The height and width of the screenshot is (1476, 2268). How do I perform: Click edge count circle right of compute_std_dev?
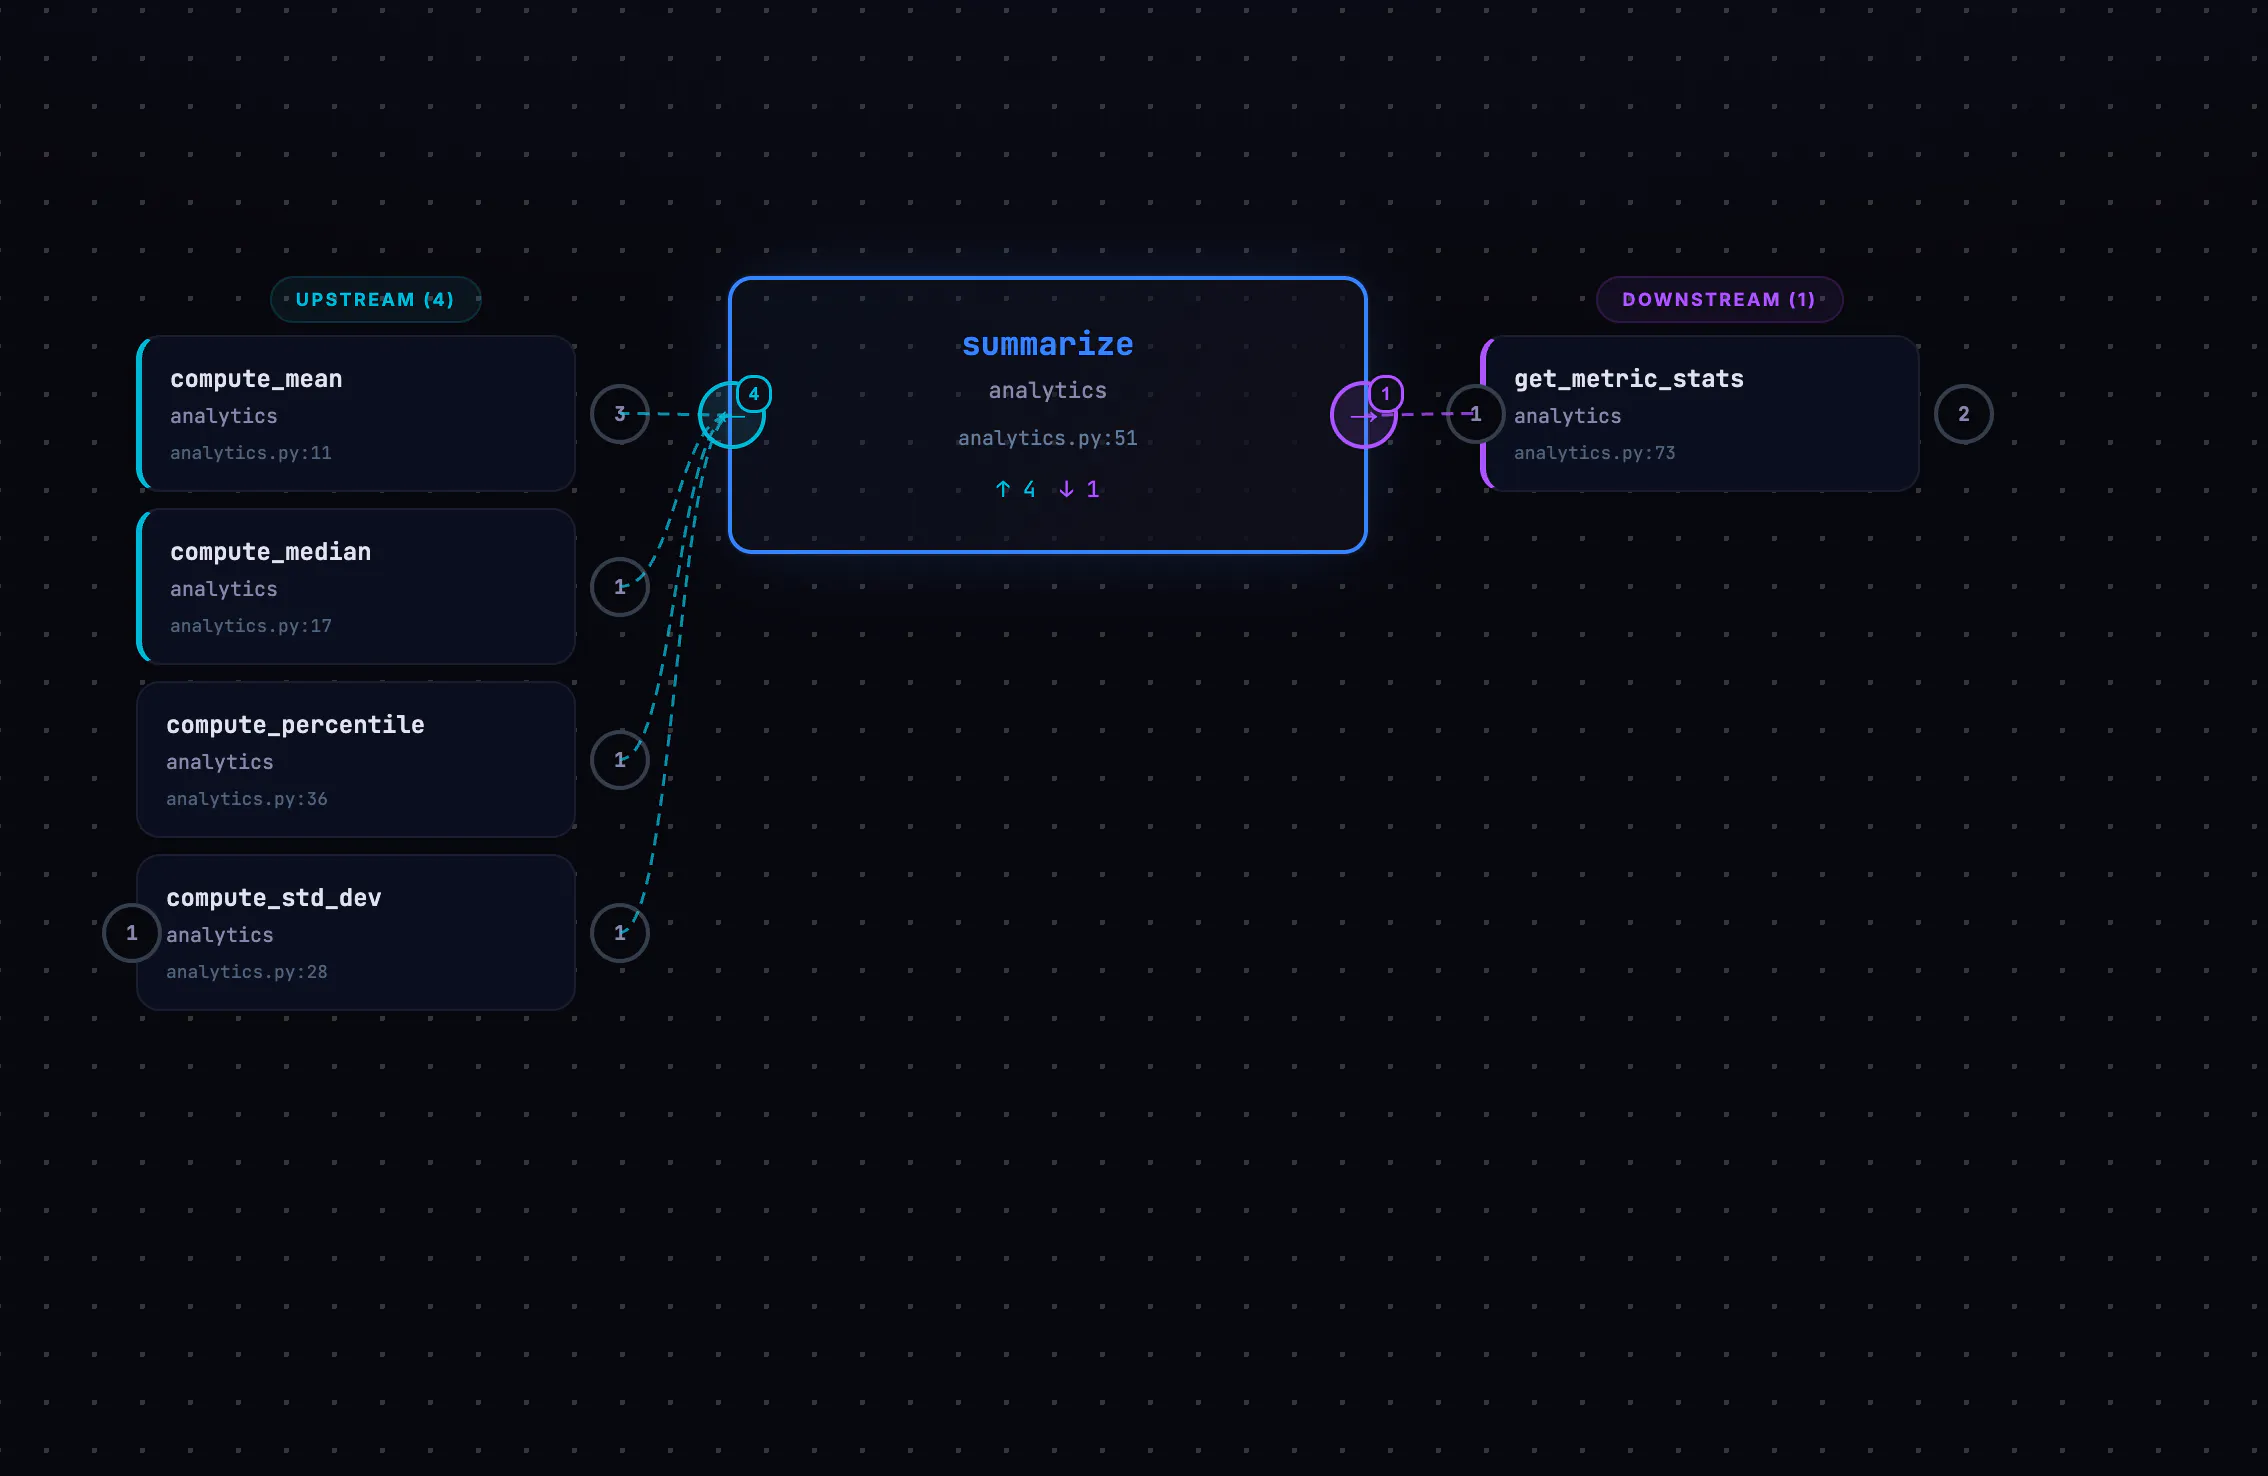(620, 933)
